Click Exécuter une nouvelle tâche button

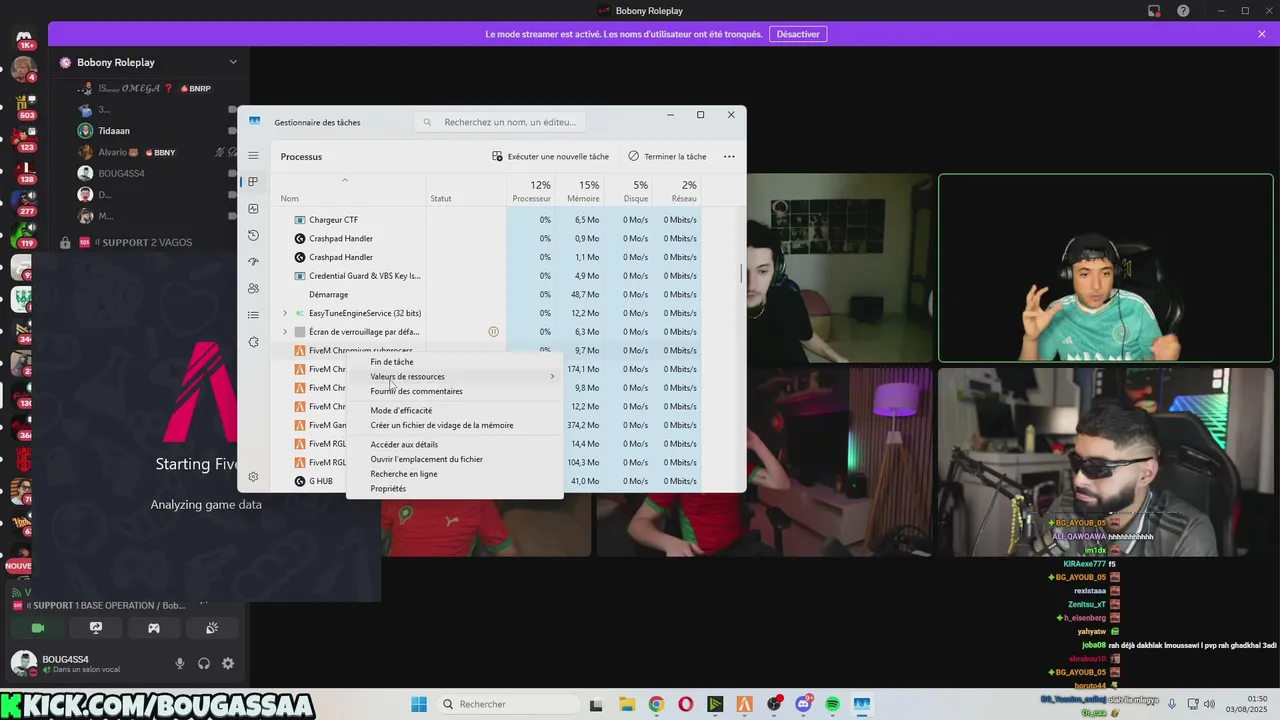point(550,156)
